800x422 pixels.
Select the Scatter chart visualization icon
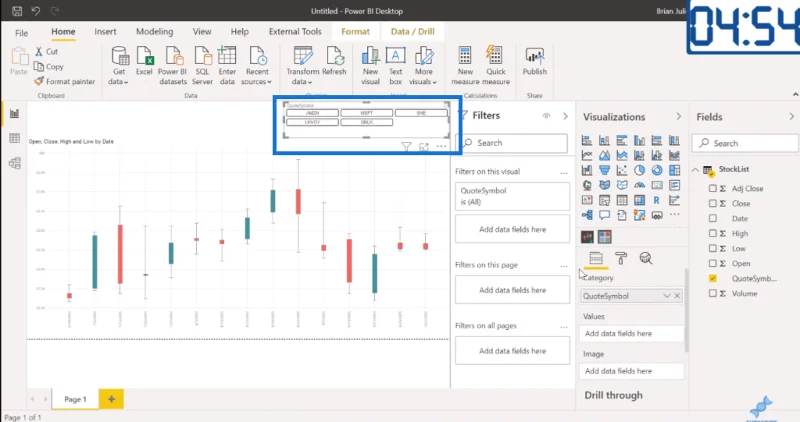[622, 170]
